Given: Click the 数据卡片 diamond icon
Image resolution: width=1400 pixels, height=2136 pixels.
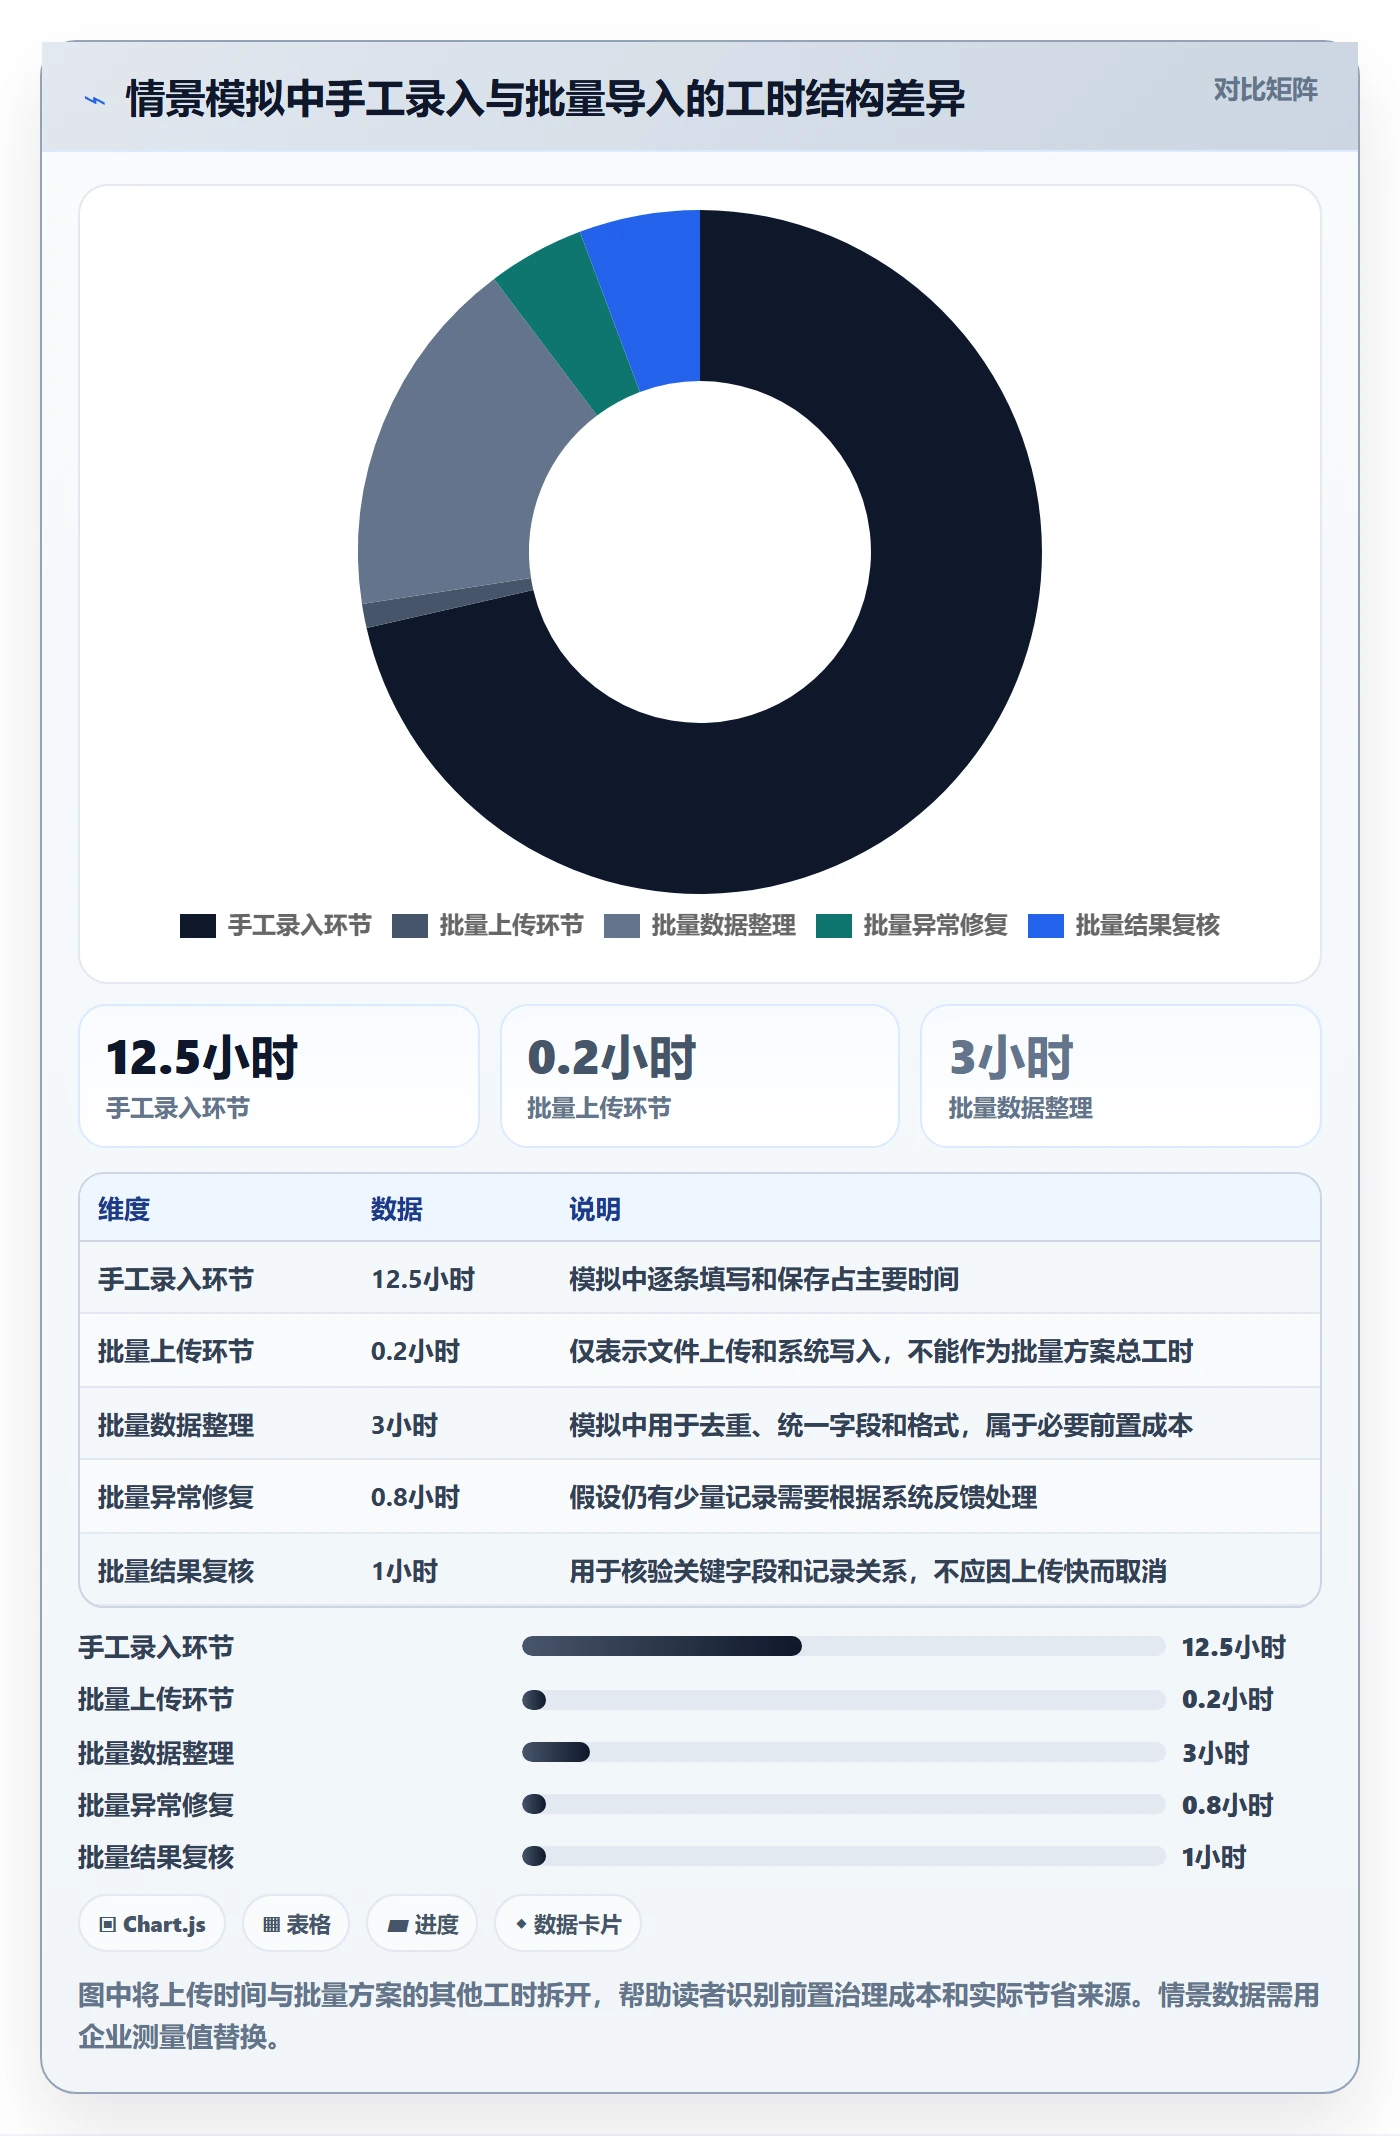Looking at the screenshot, I should 521,1924.
